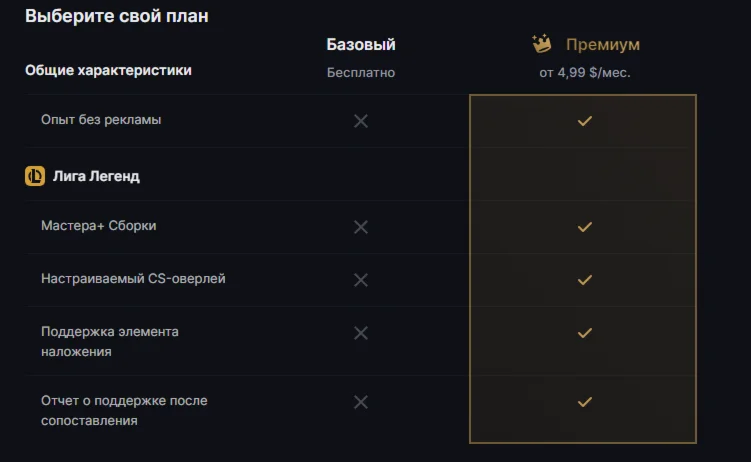Screen dimensions: 751x462
Task: Click Premium checkmark for Поддержка элемента наложения
Action: (585, 332)
